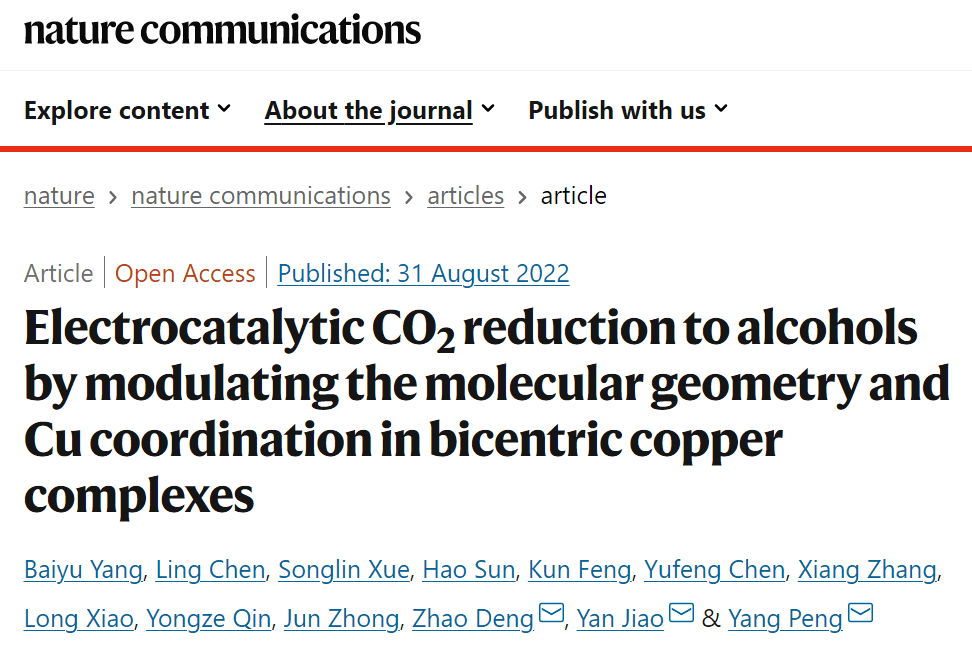Open author Xiang Zhang's link

[867, 570]
